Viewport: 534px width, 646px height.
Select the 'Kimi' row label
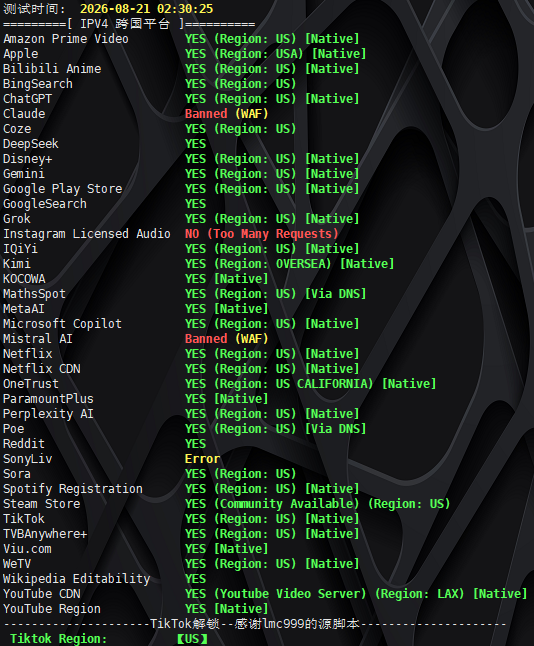[17, 264]
